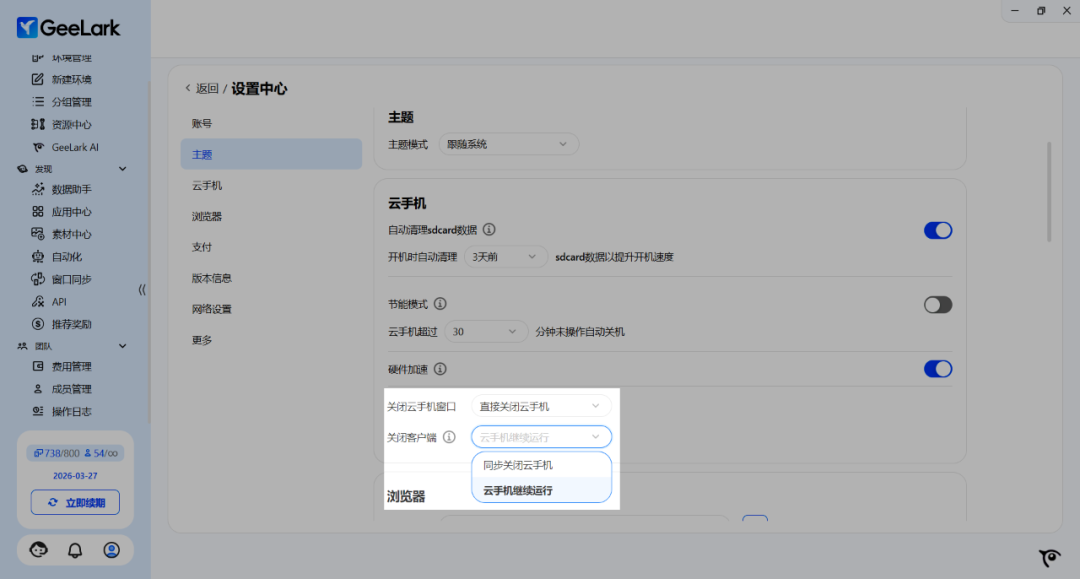Click the 关闭客户端 dropdown field

point(541,437)
